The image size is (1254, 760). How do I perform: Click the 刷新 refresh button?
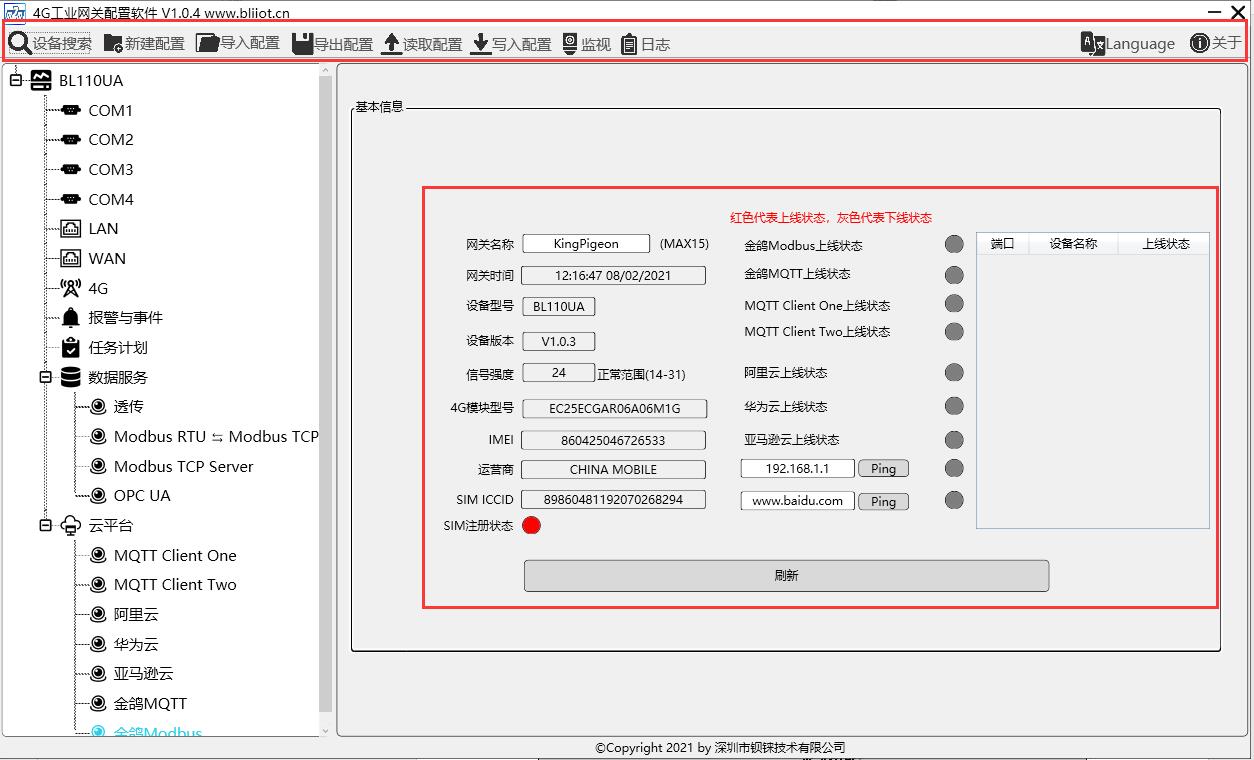pyautogui.click(x=786, y=576)
